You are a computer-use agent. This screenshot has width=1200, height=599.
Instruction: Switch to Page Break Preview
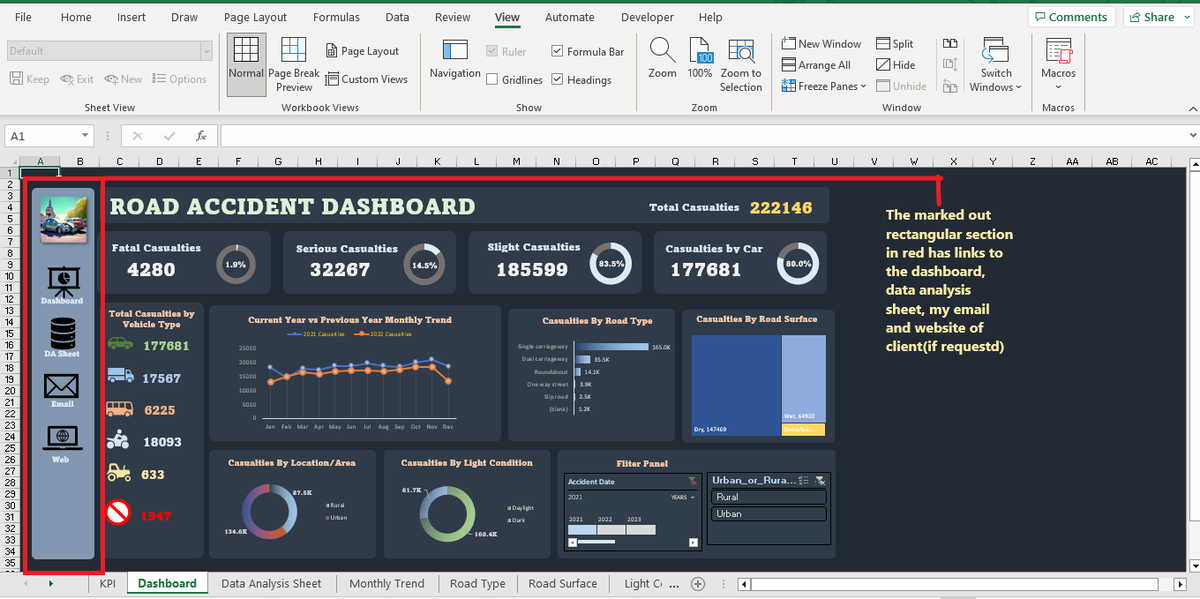click(293, 63)
